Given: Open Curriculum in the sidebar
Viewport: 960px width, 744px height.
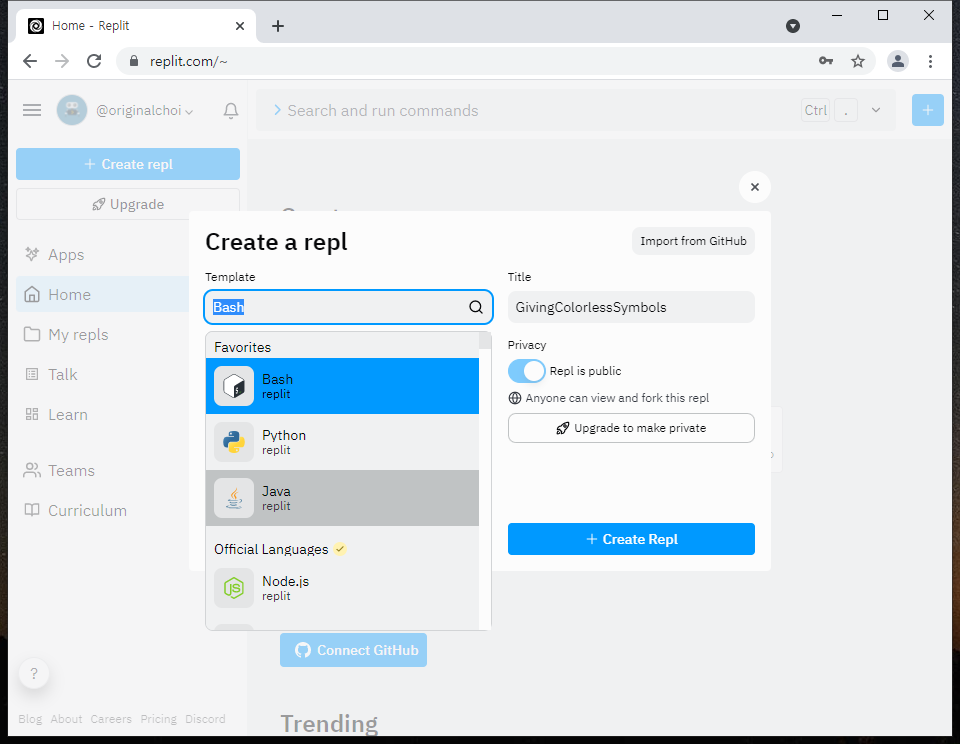Looking at the screenshot, I should click(75, 510).
